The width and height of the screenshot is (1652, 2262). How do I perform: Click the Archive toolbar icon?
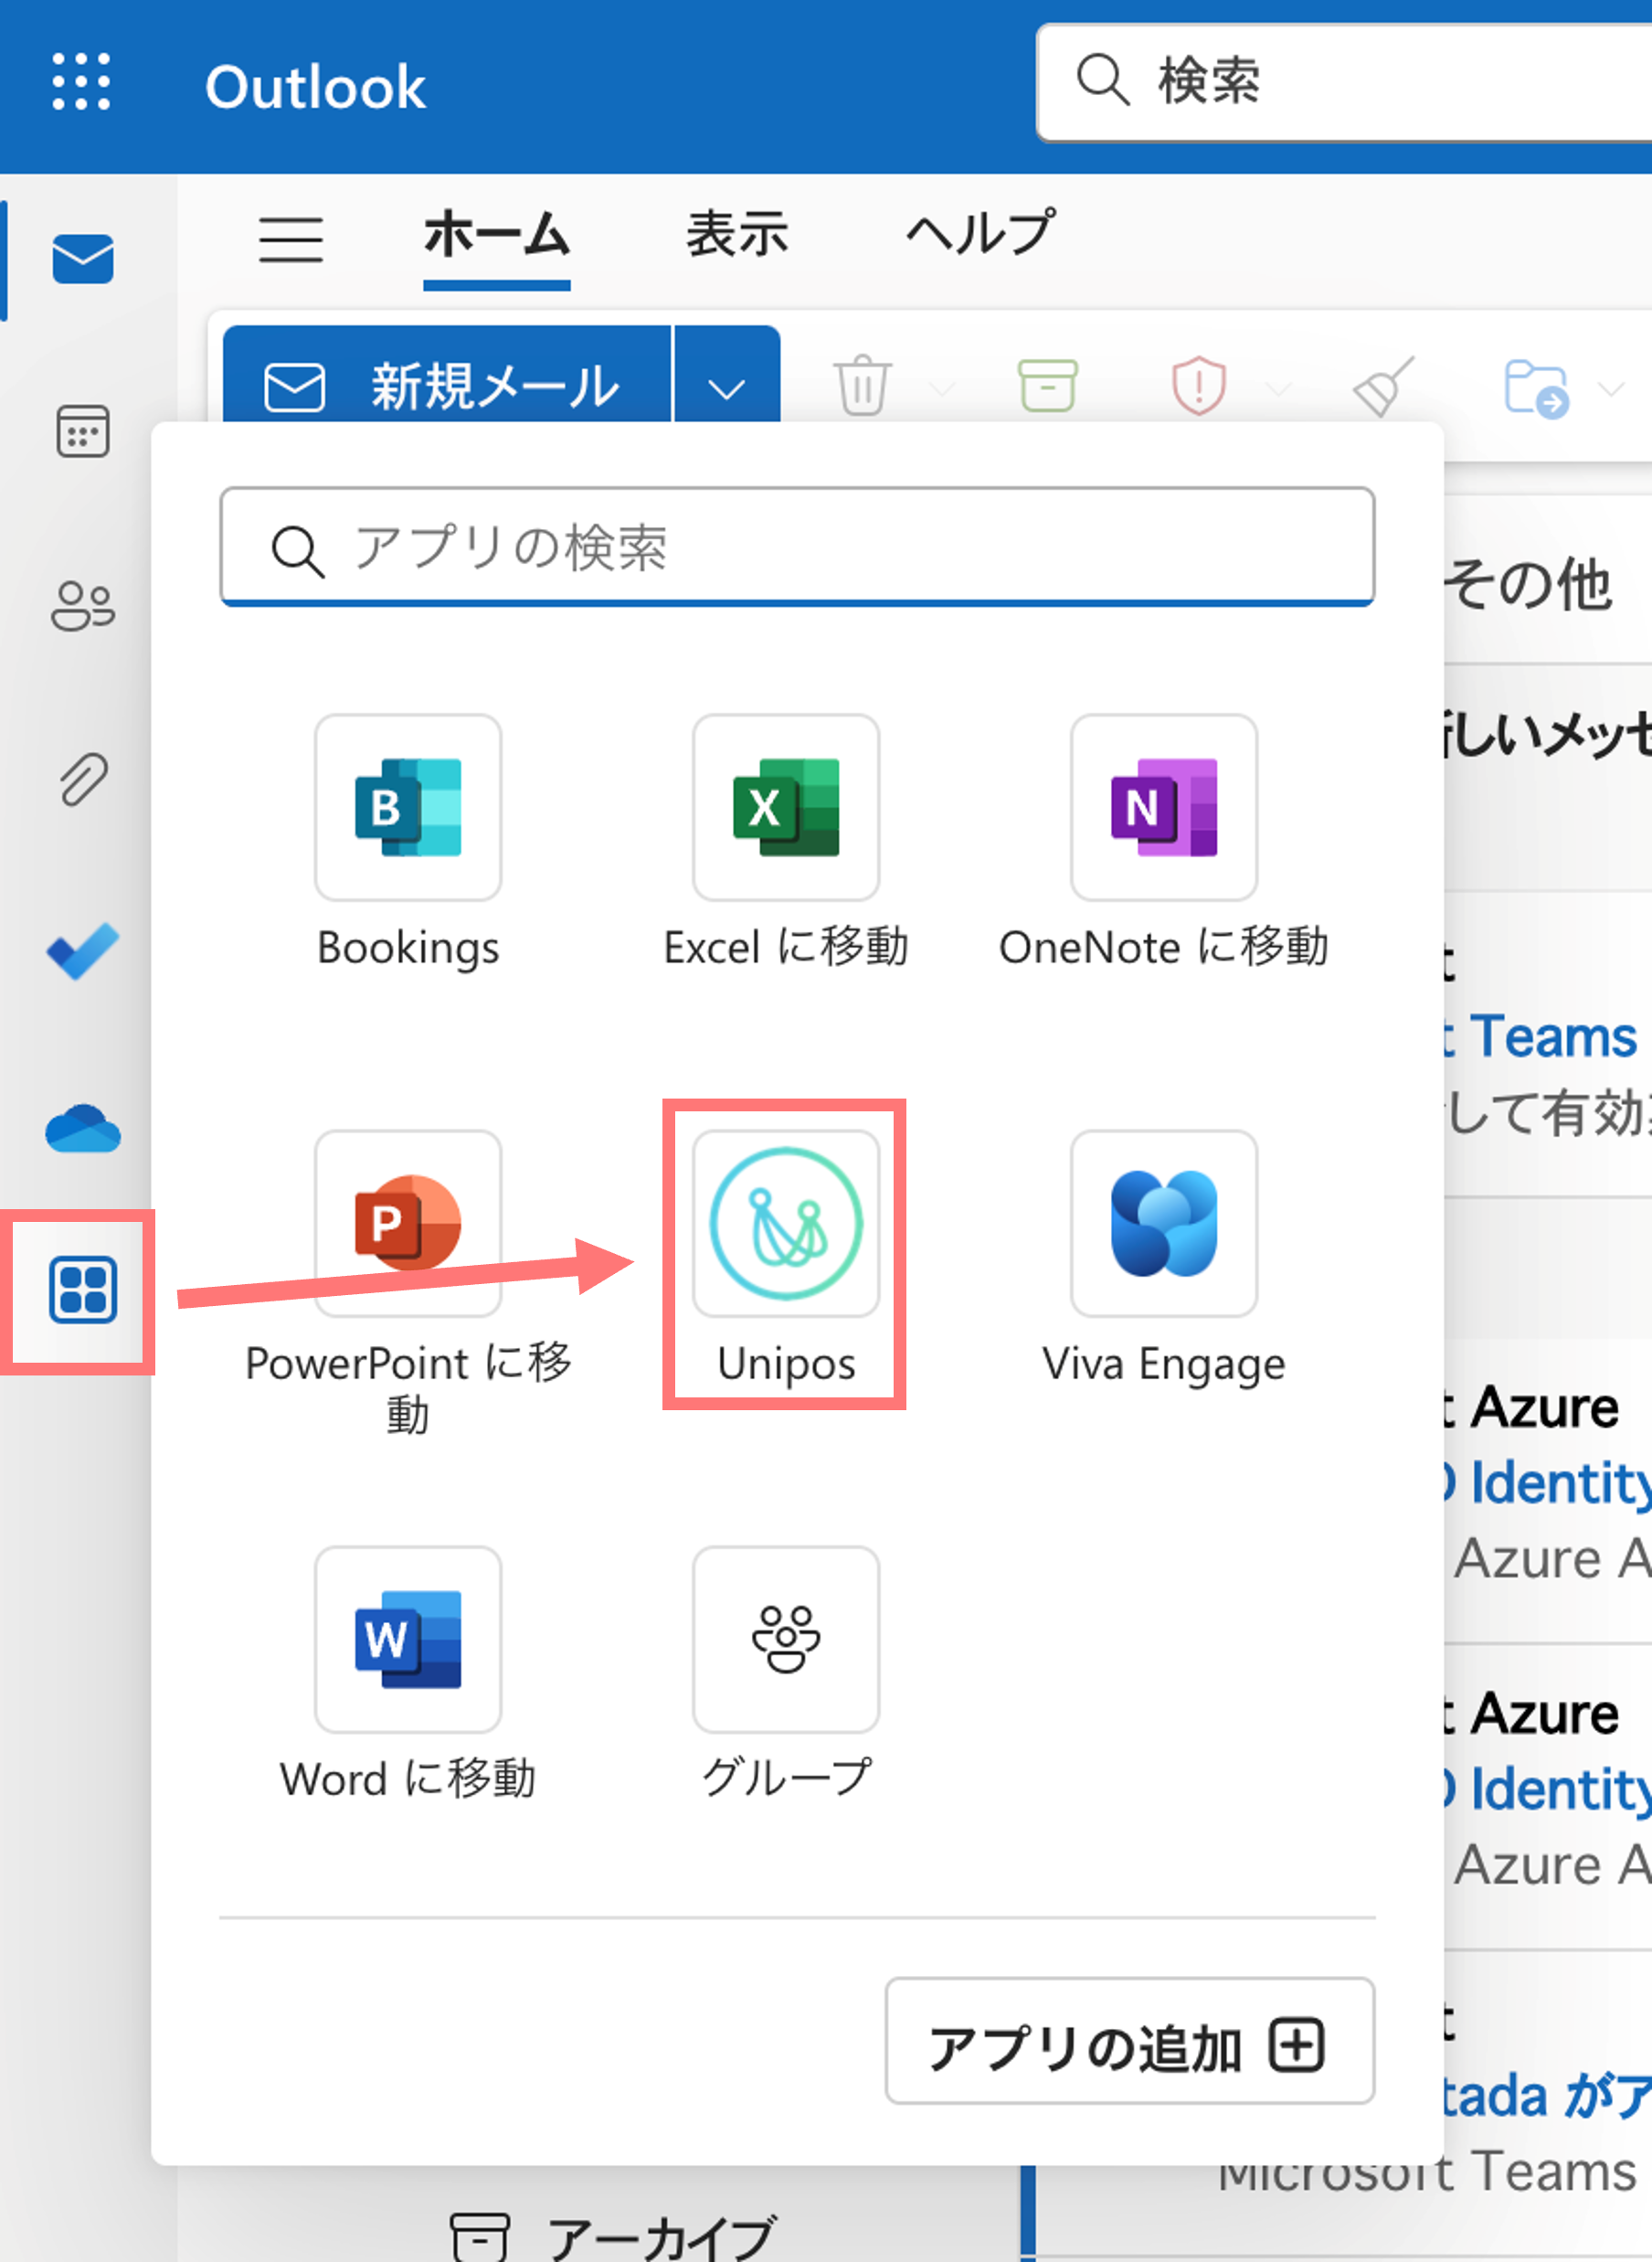click(1047, 385)
